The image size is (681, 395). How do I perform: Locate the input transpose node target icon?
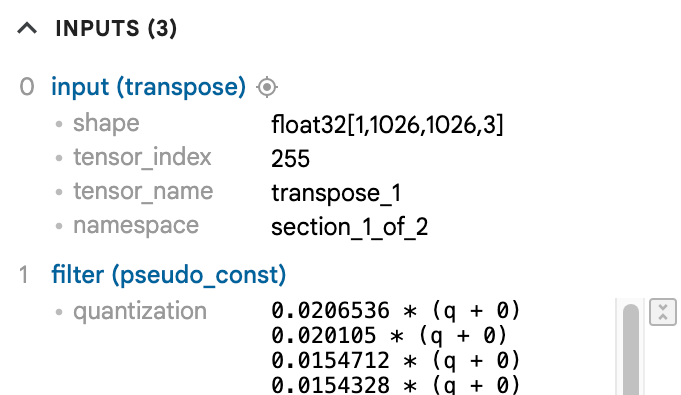point(267,87)
